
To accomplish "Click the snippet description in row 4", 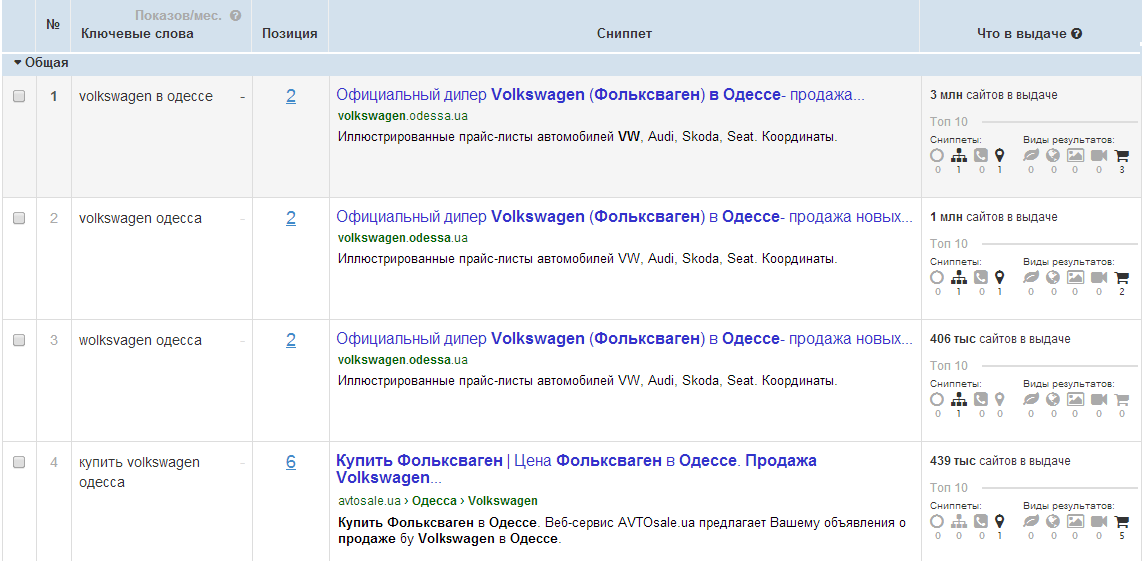I will (x=622, y=531).
